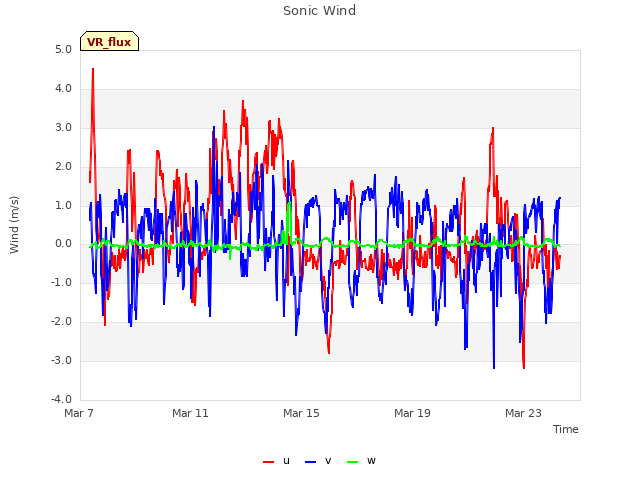
Task: Click the Mar 7 x-axis label
Action: point(79,413)
